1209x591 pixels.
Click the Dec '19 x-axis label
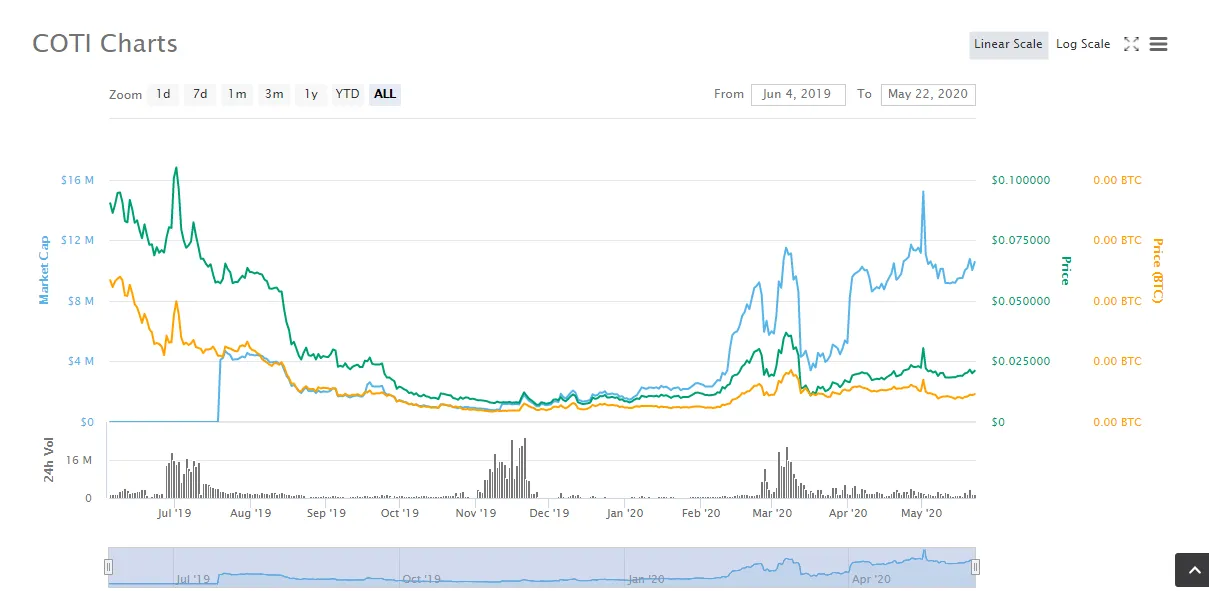click(549, 513)
